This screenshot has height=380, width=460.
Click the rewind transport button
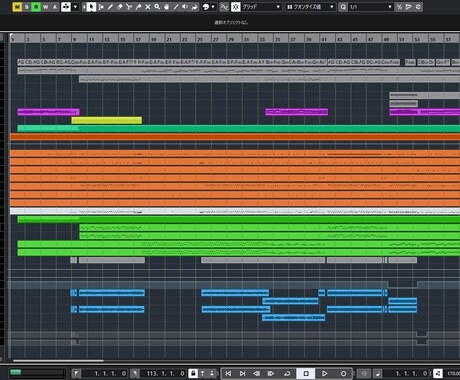pos(257,373)
